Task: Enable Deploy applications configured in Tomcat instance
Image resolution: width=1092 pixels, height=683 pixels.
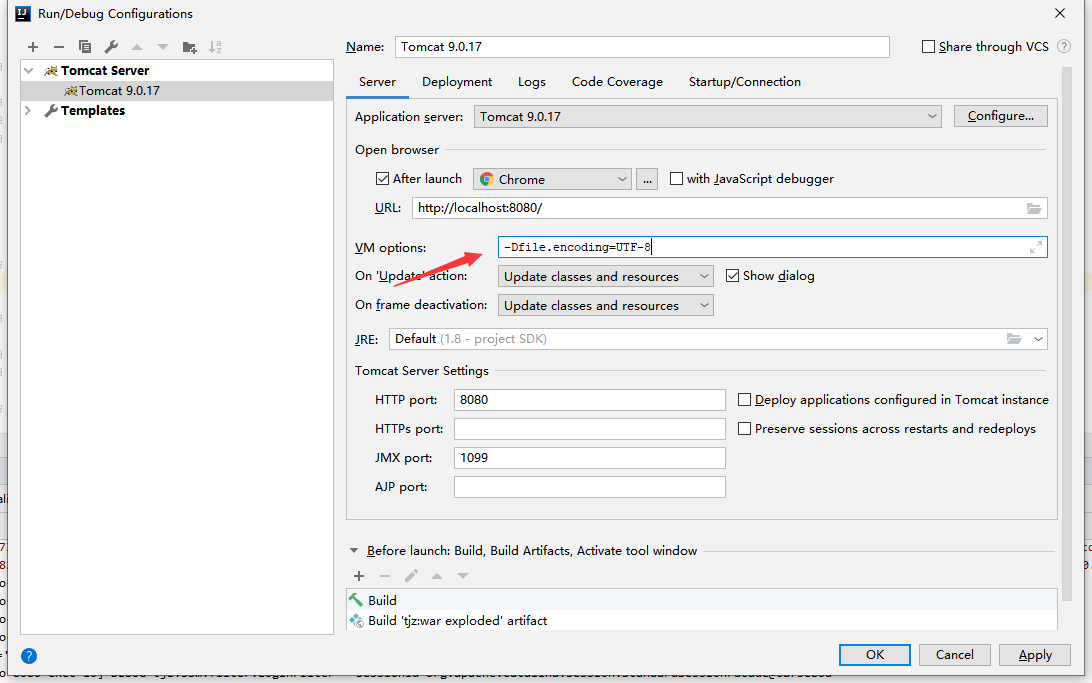Action: [744, 400]
